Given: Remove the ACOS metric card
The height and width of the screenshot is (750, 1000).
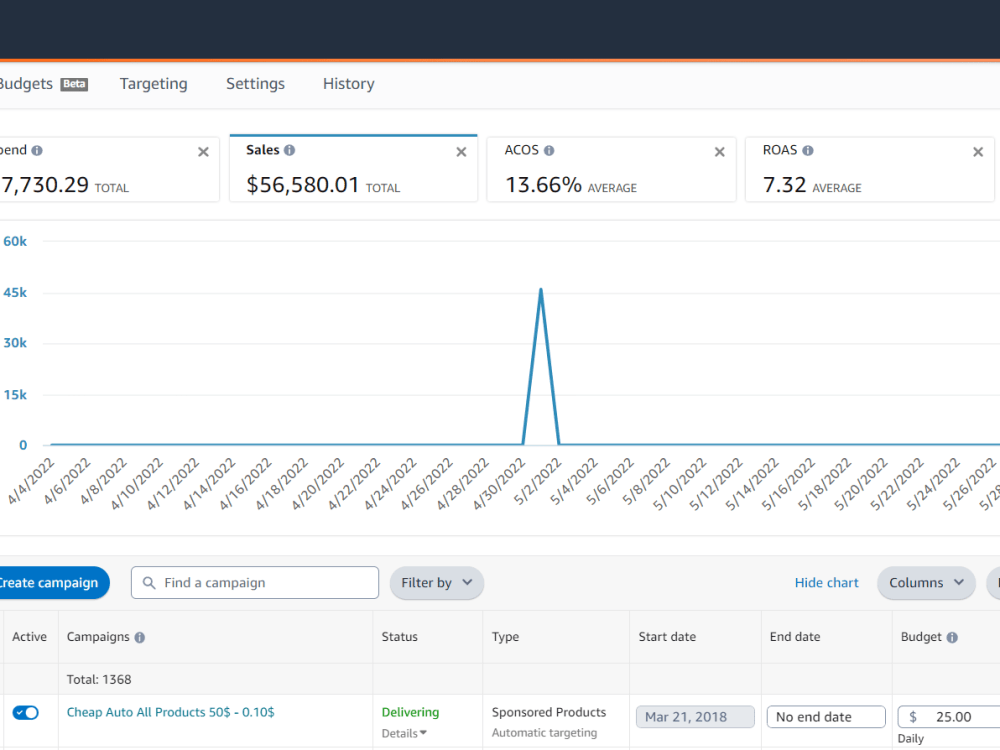Looking at the screenshot, I should 720,152.
